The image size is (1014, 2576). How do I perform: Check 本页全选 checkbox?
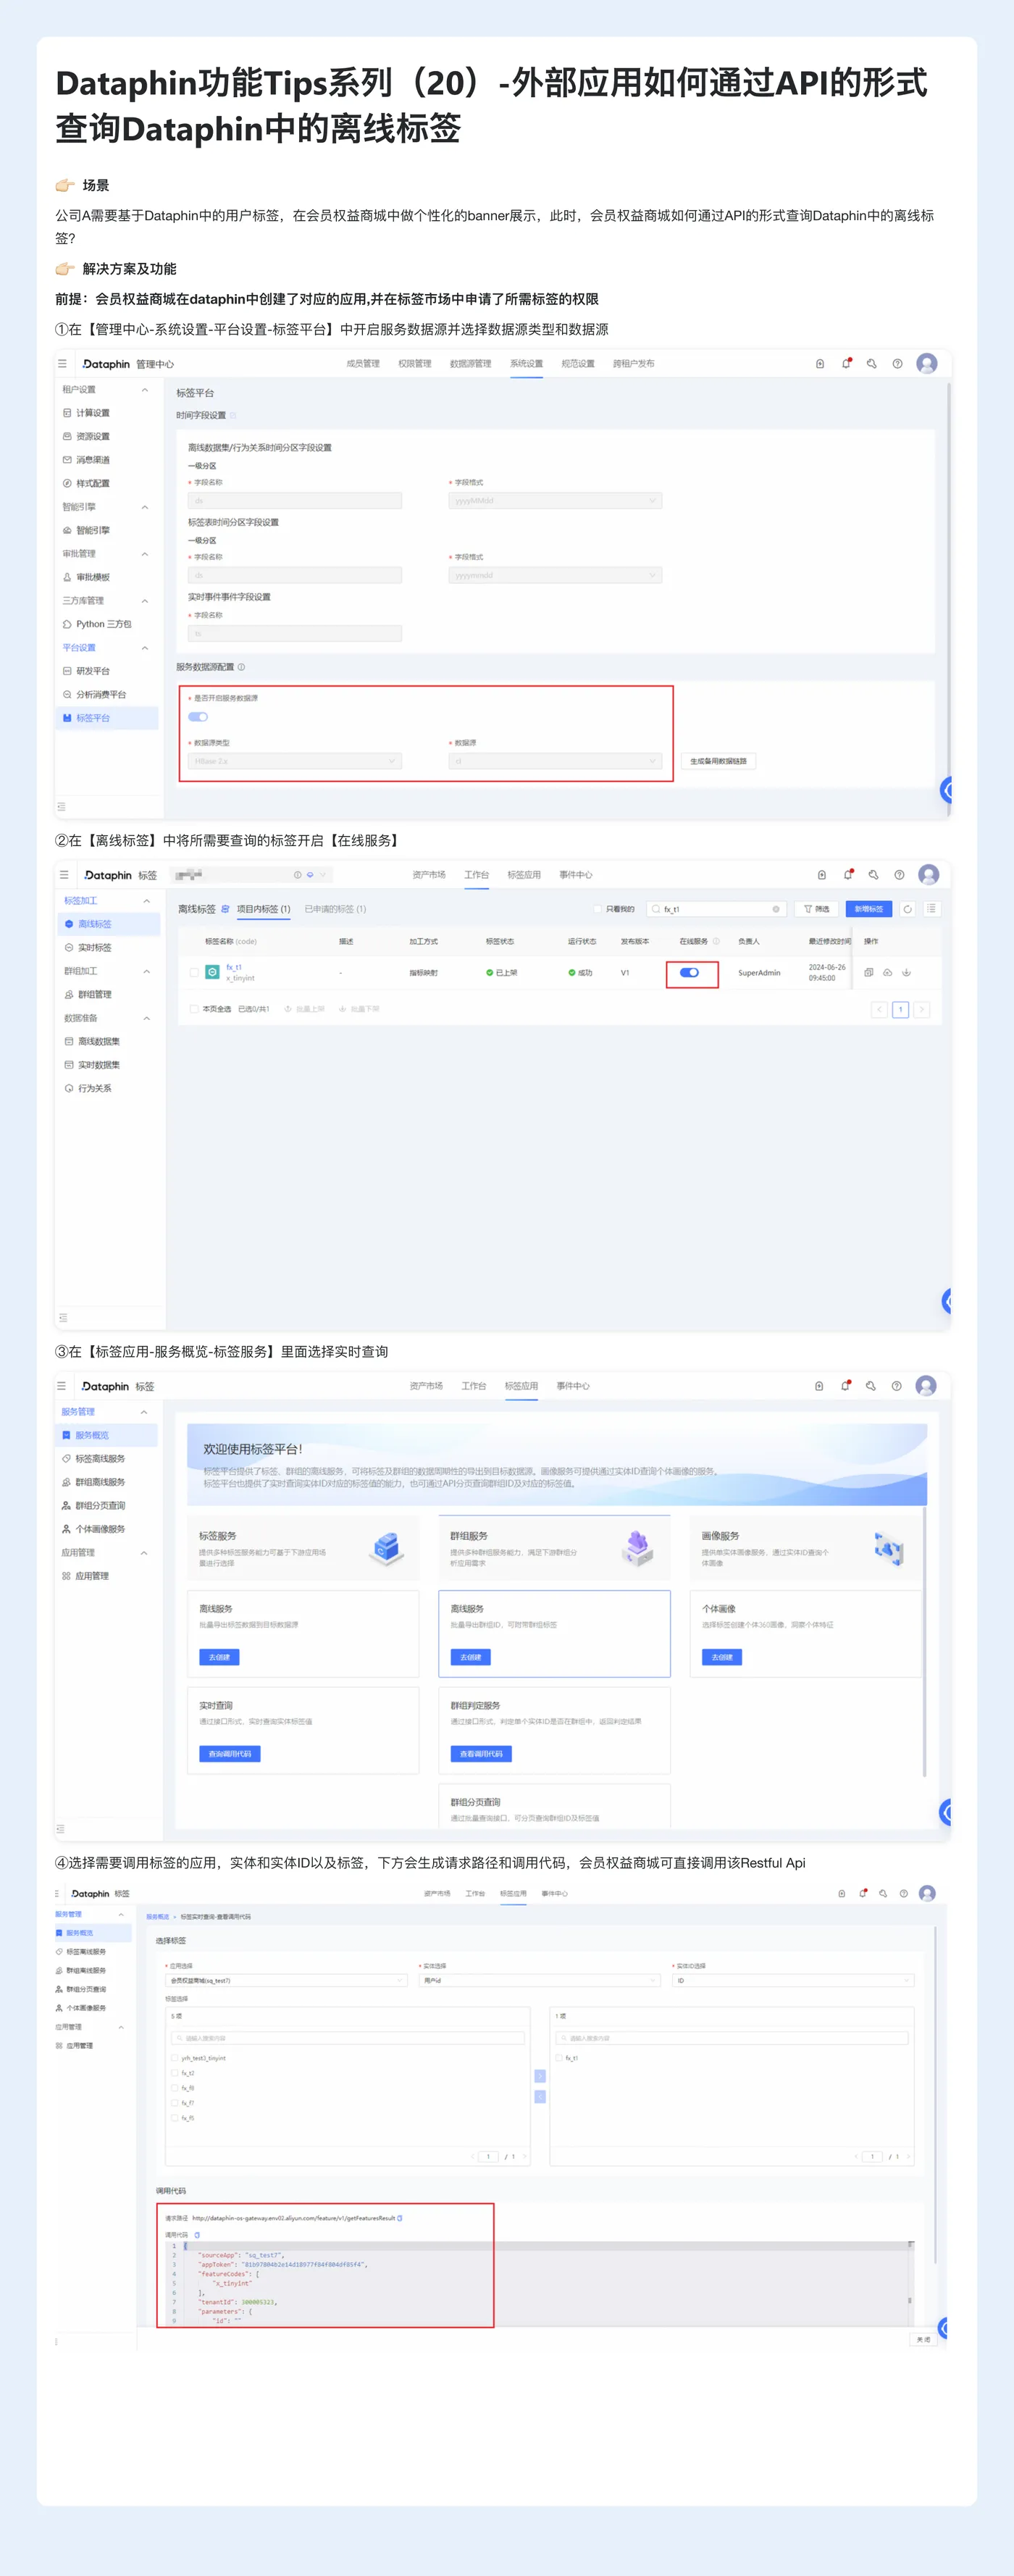(194, 1009)
